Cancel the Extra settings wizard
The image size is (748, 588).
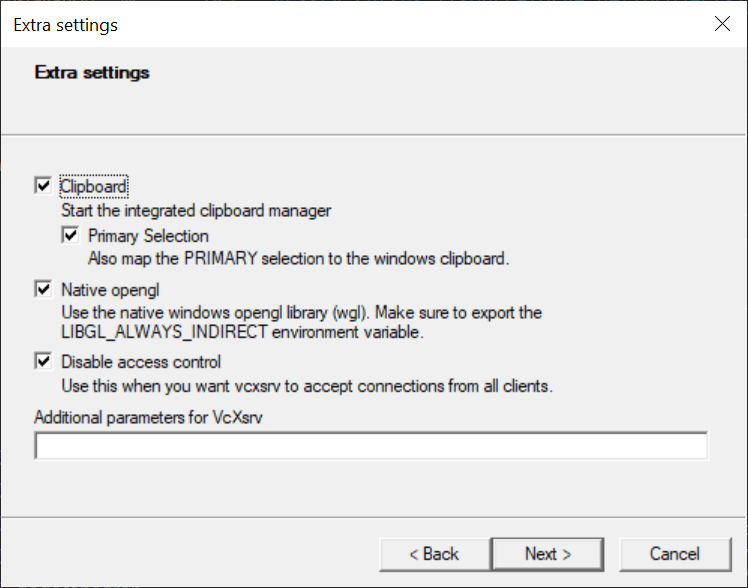tap(675, 554)
